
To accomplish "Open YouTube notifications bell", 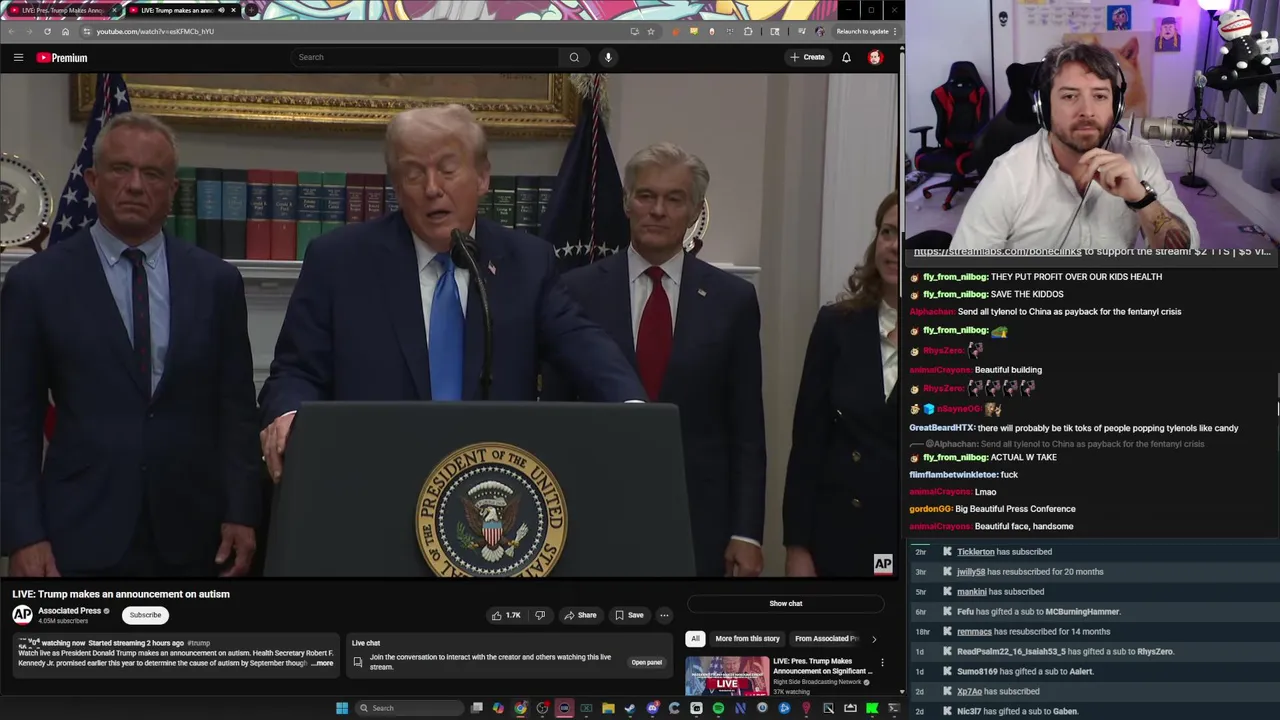I will tap(846, 57).
